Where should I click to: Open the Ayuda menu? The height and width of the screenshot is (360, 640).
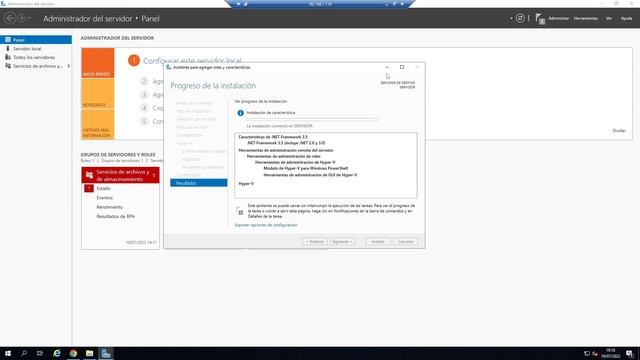pos(626,18)
